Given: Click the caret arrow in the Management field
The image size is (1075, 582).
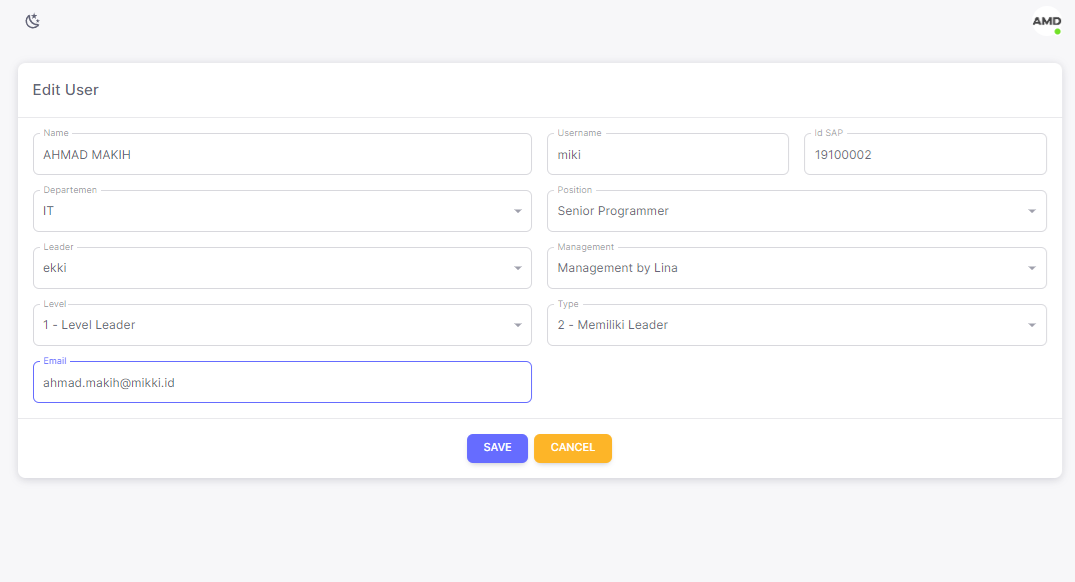Looking at the screenshot, I should (1032, 268).
